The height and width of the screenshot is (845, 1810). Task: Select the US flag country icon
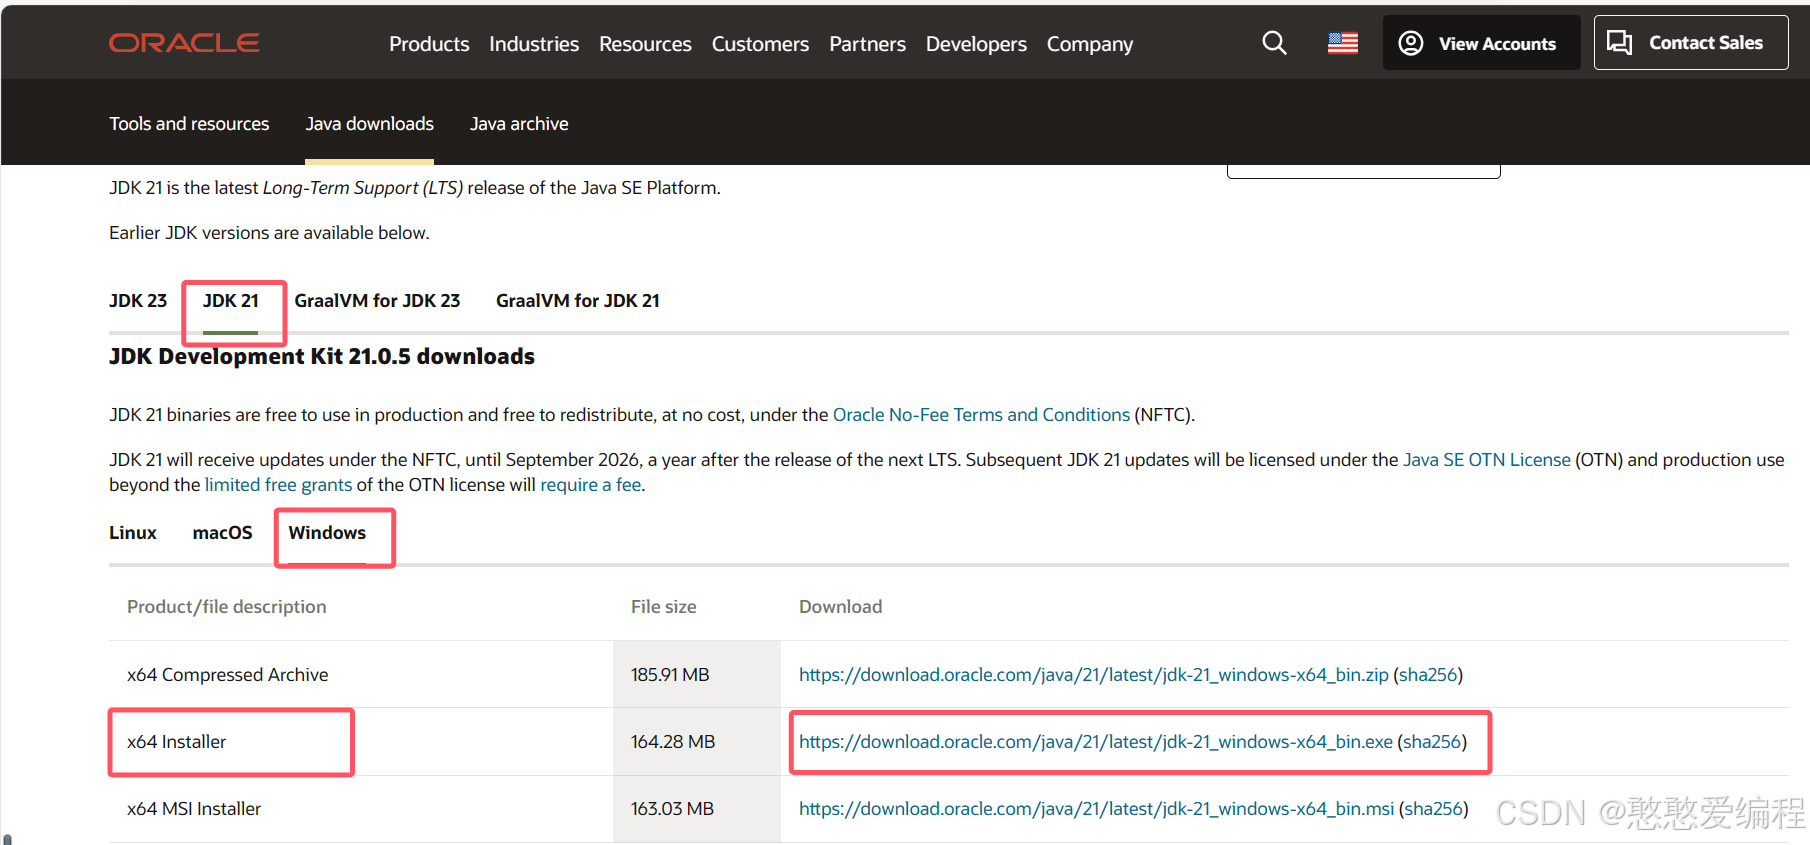pyautogui.click(x=1342, y=43)
